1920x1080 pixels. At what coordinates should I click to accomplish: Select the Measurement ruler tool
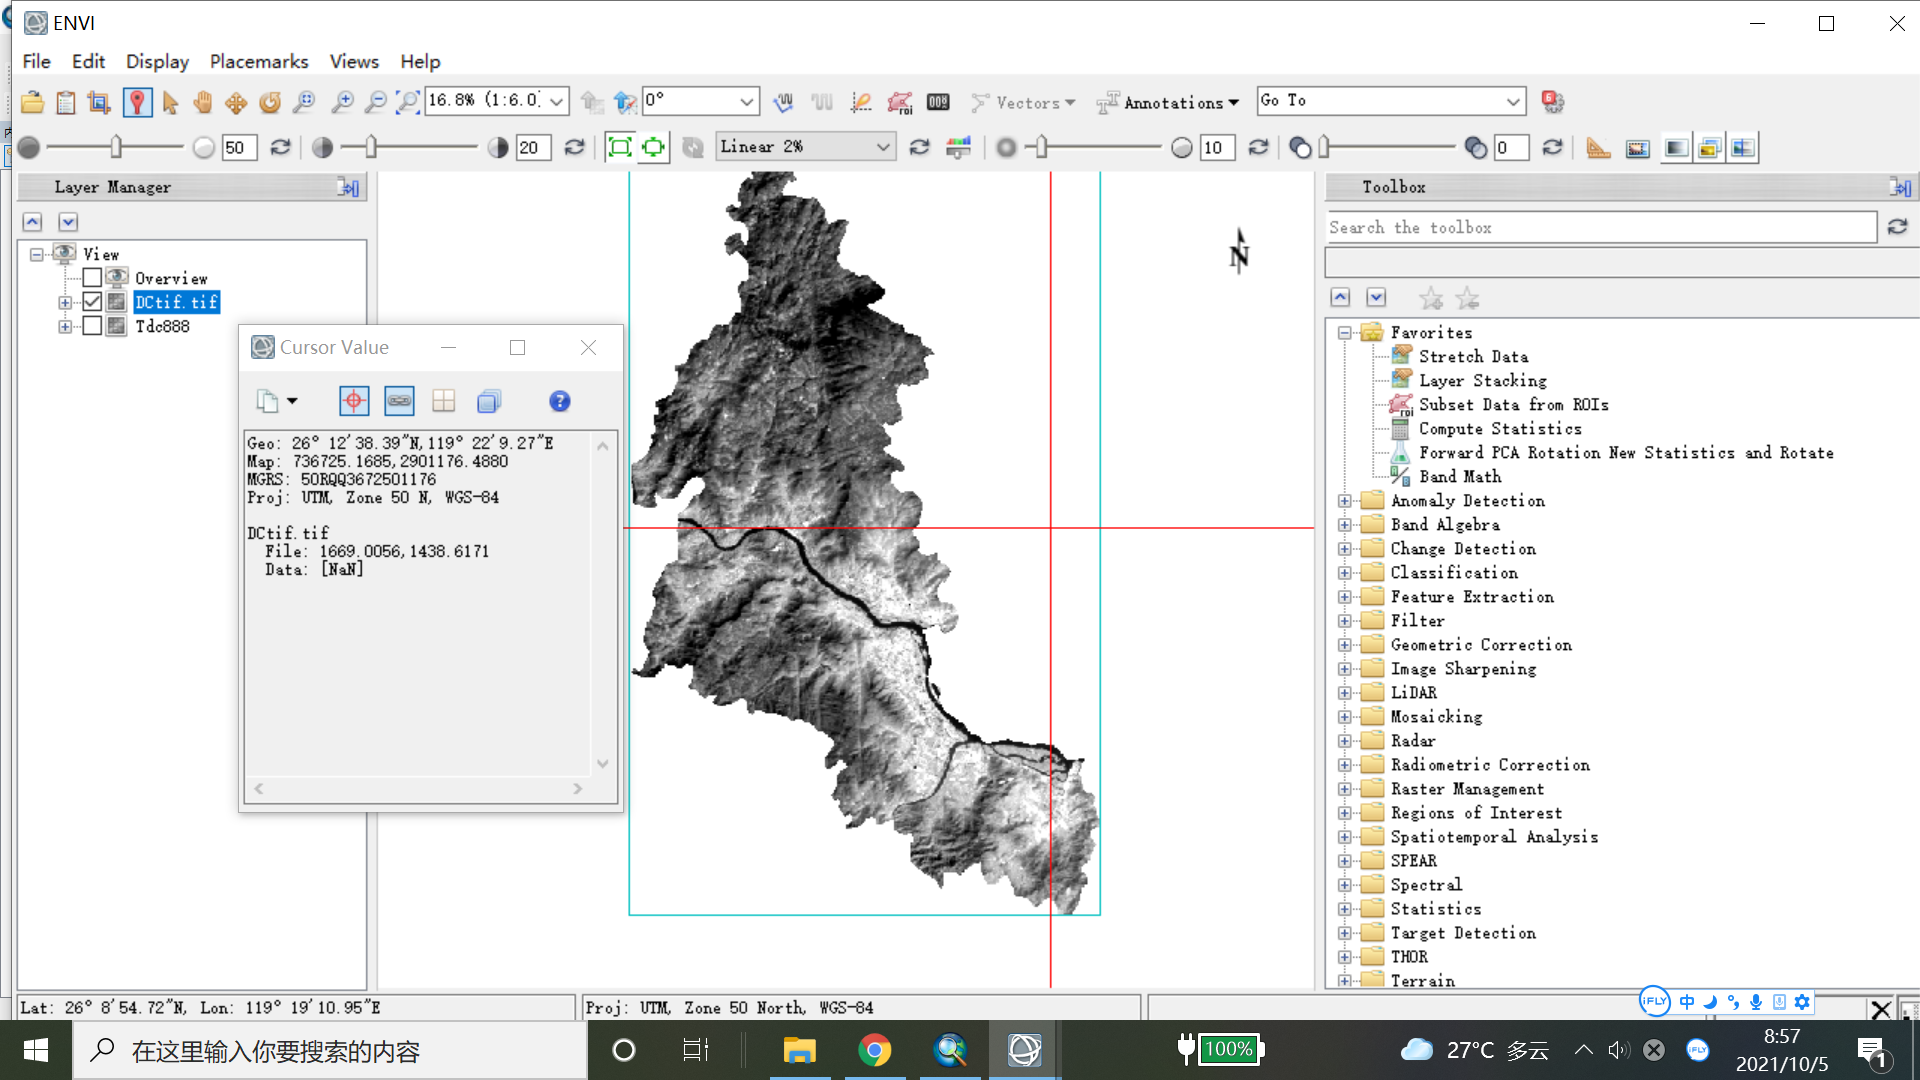click(x=1597, y=147)
